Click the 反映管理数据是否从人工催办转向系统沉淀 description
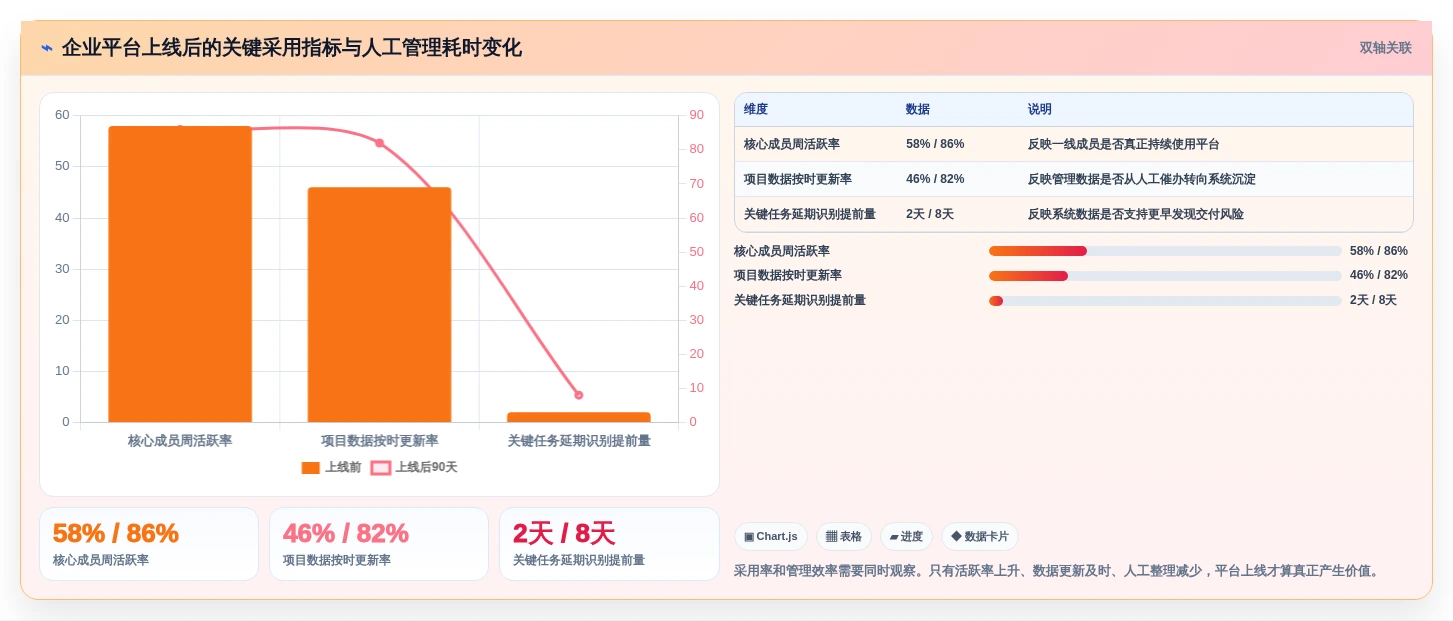1453x621 pixels. click(x=1142, y=179)
